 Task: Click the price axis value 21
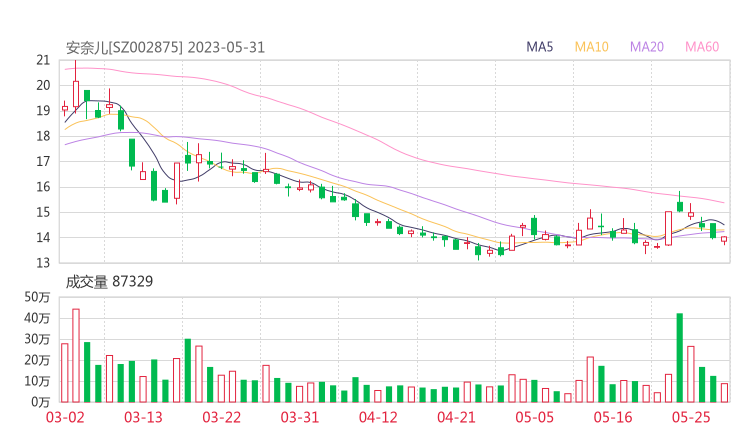click(x=43, y=60)
